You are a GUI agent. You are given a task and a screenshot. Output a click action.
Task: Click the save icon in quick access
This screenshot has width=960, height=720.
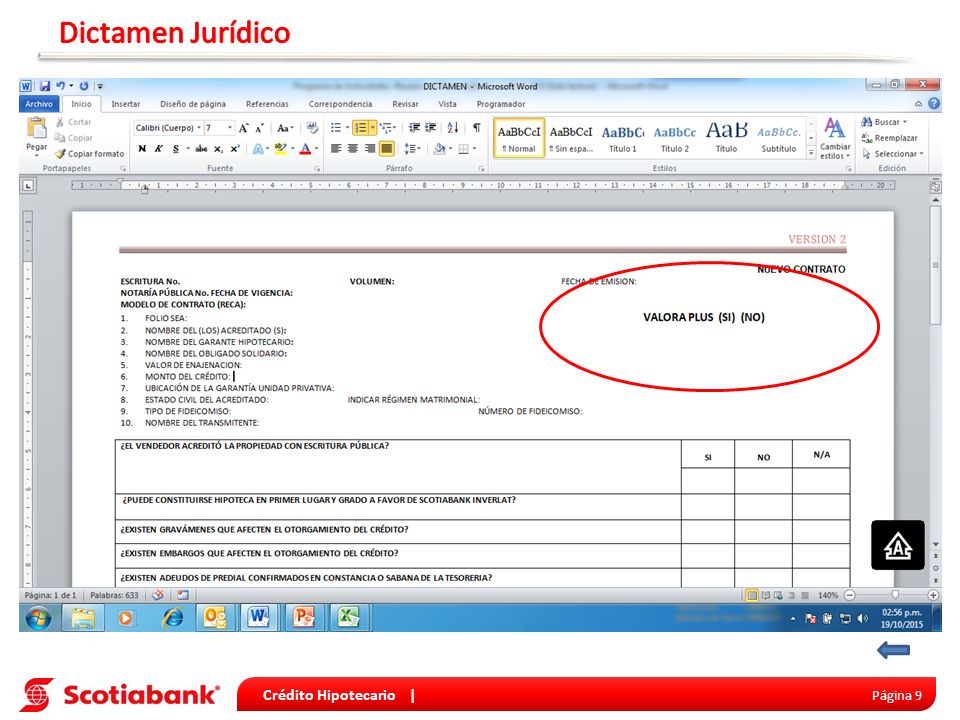[45, 86]
